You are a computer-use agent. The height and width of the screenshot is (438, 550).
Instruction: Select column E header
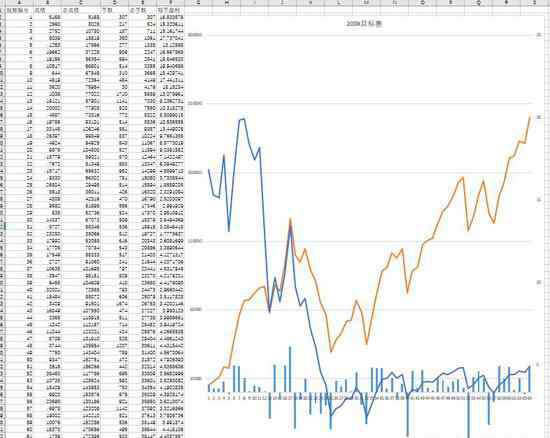click(142, 3)
